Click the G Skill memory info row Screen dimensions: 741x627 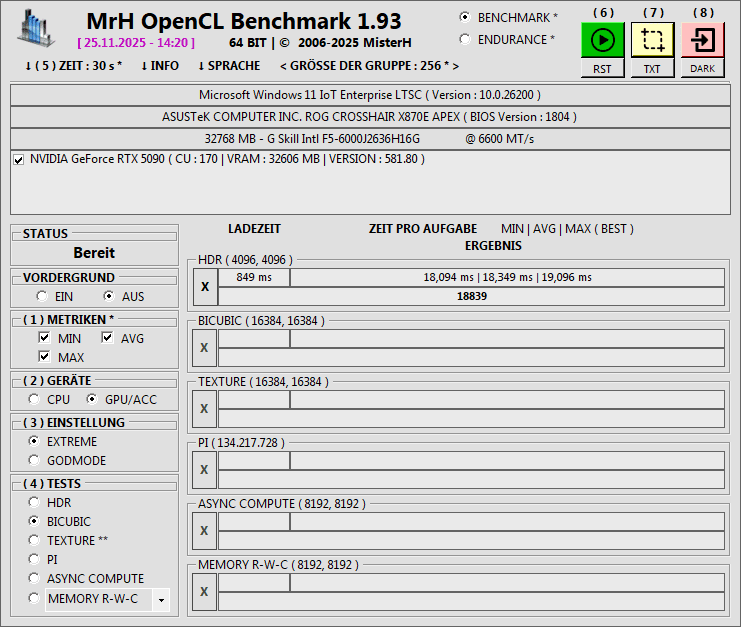[370, 139]
